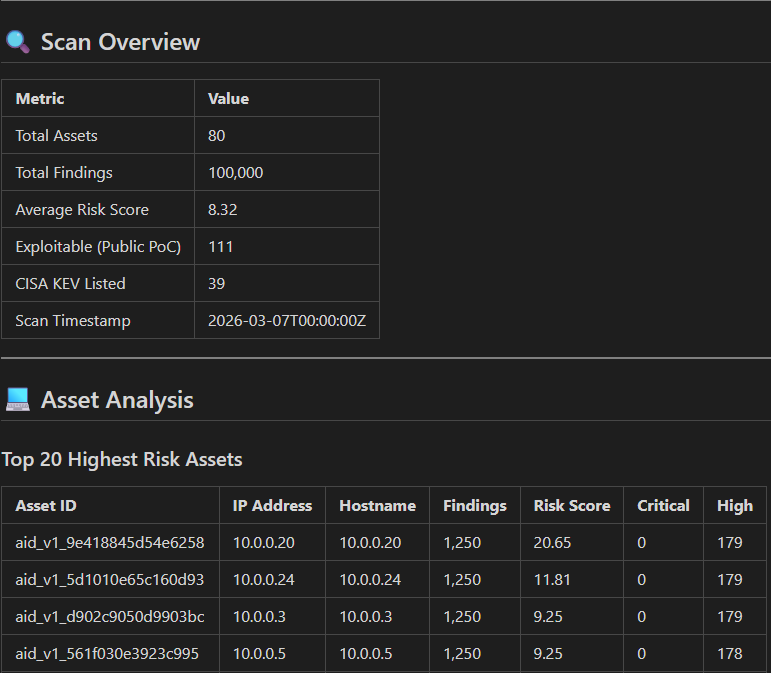
Task: Select the Asset Analysis heading text
Action: [117, 400]
